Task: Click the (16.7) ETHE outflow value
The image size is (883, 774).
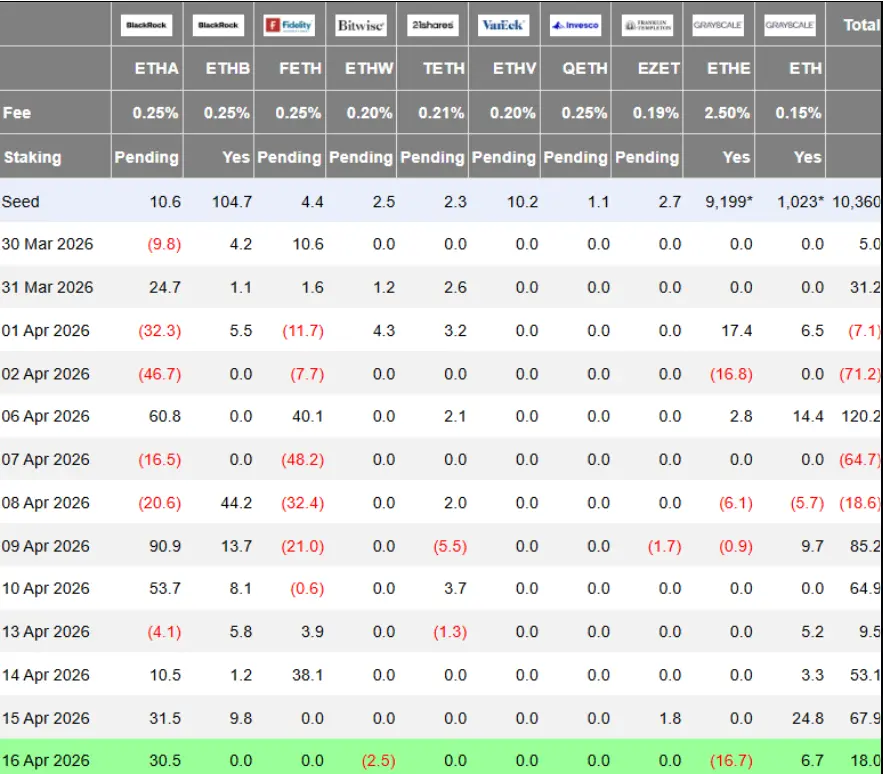Action: click(x=731, y=761)
